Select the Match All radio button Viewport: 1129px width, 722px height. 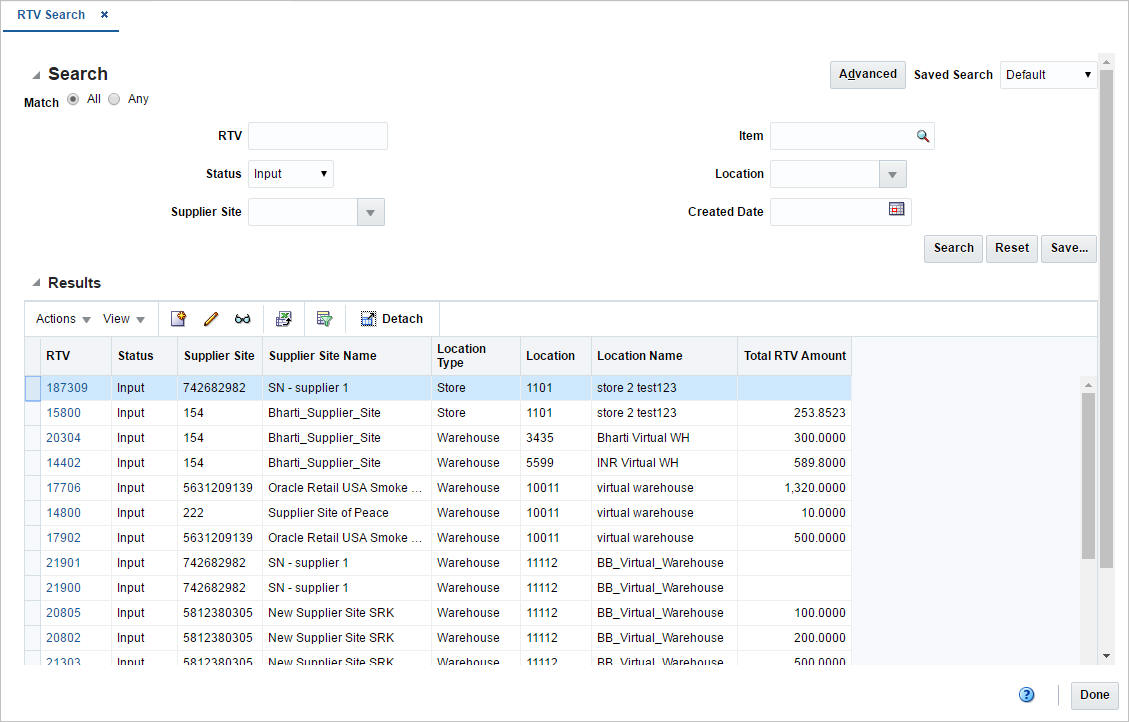point(73,98)
